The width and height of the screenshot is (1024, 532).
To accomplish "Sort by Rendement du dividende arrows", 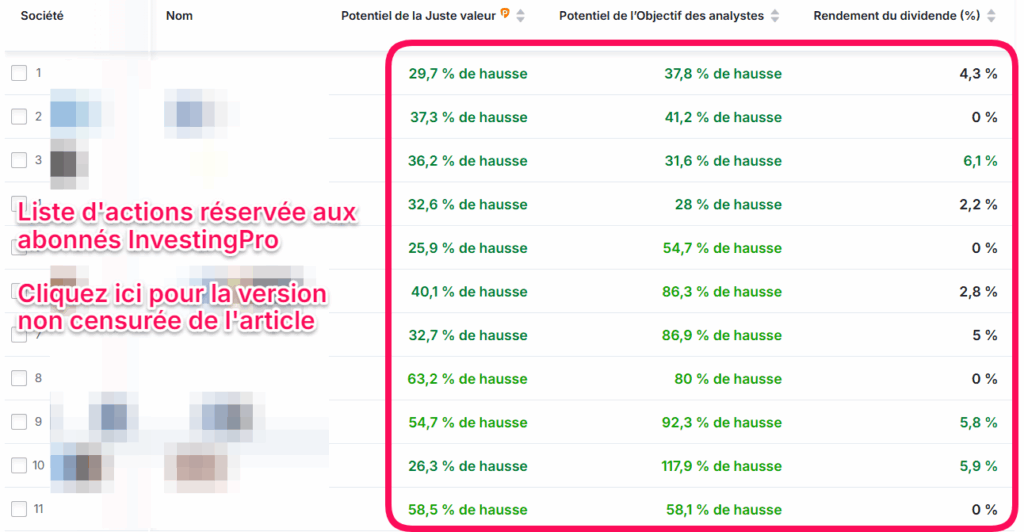I will coord(991,16).
